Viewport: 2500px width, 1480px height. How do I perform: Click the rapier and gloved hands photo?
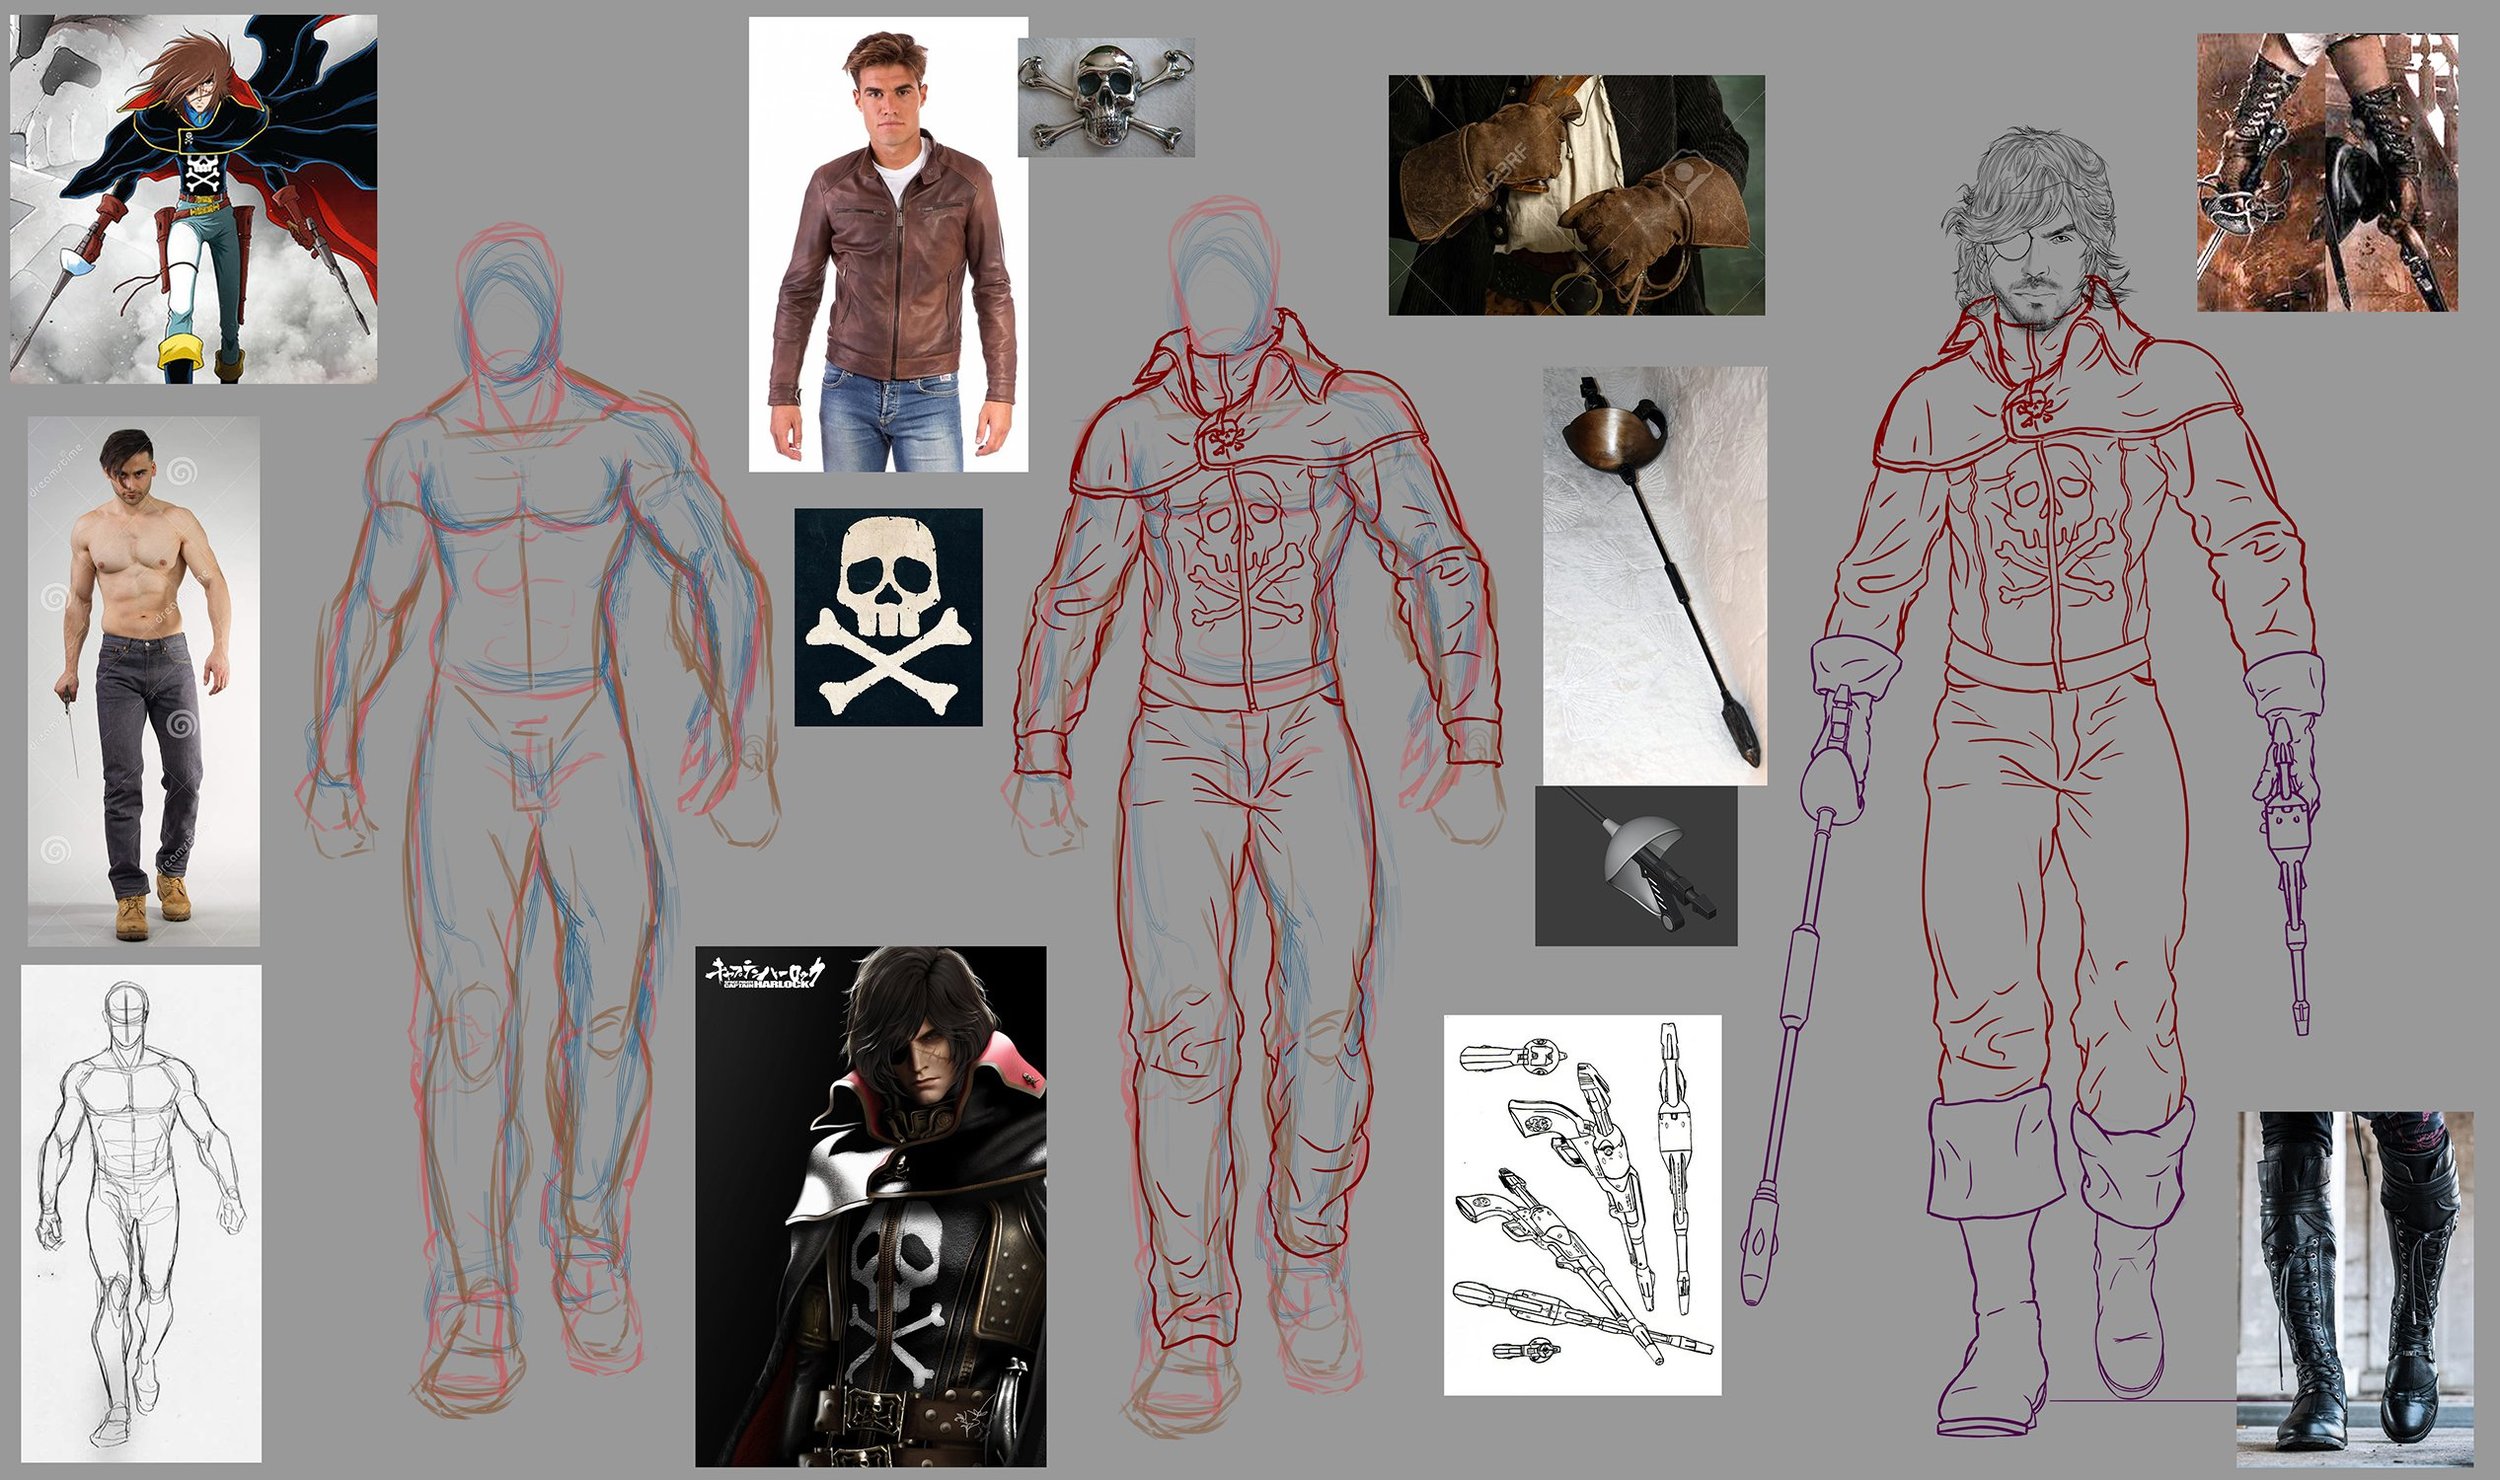click(2327, 172)
